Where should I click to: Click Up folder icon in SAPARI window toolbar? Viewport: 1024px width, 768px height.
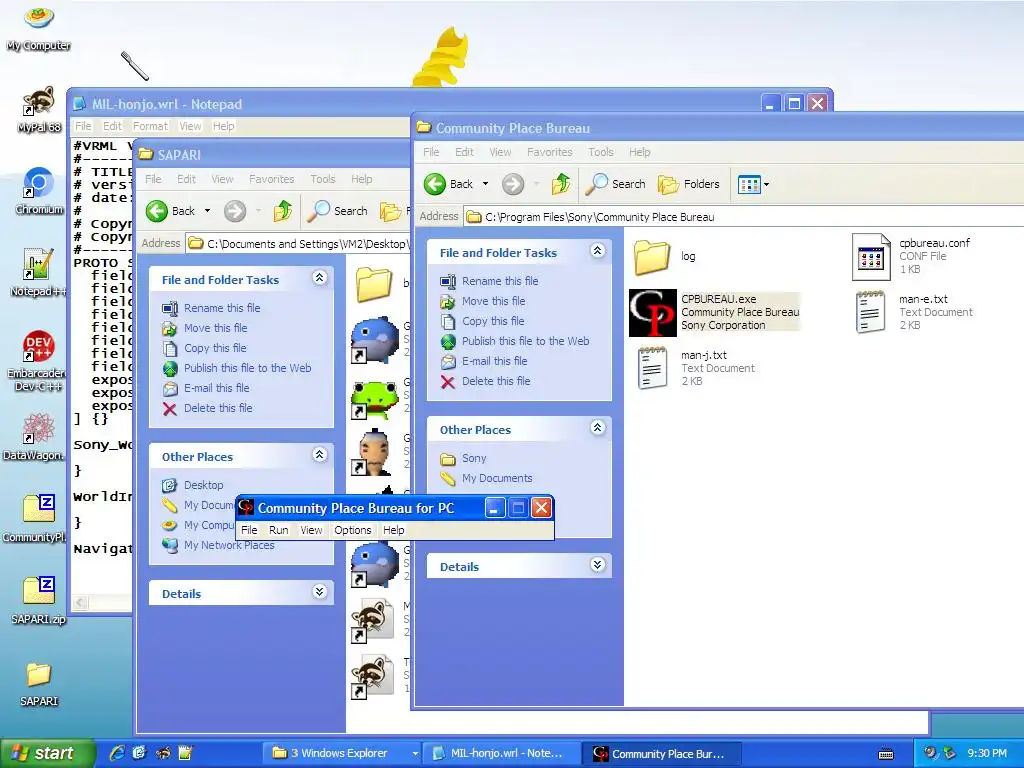pos(282,211)
